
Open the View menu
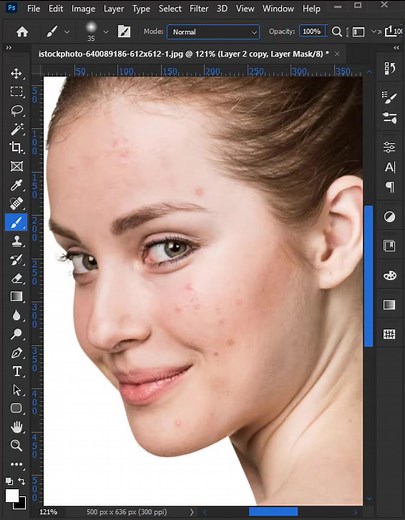(x=245, y=8)
